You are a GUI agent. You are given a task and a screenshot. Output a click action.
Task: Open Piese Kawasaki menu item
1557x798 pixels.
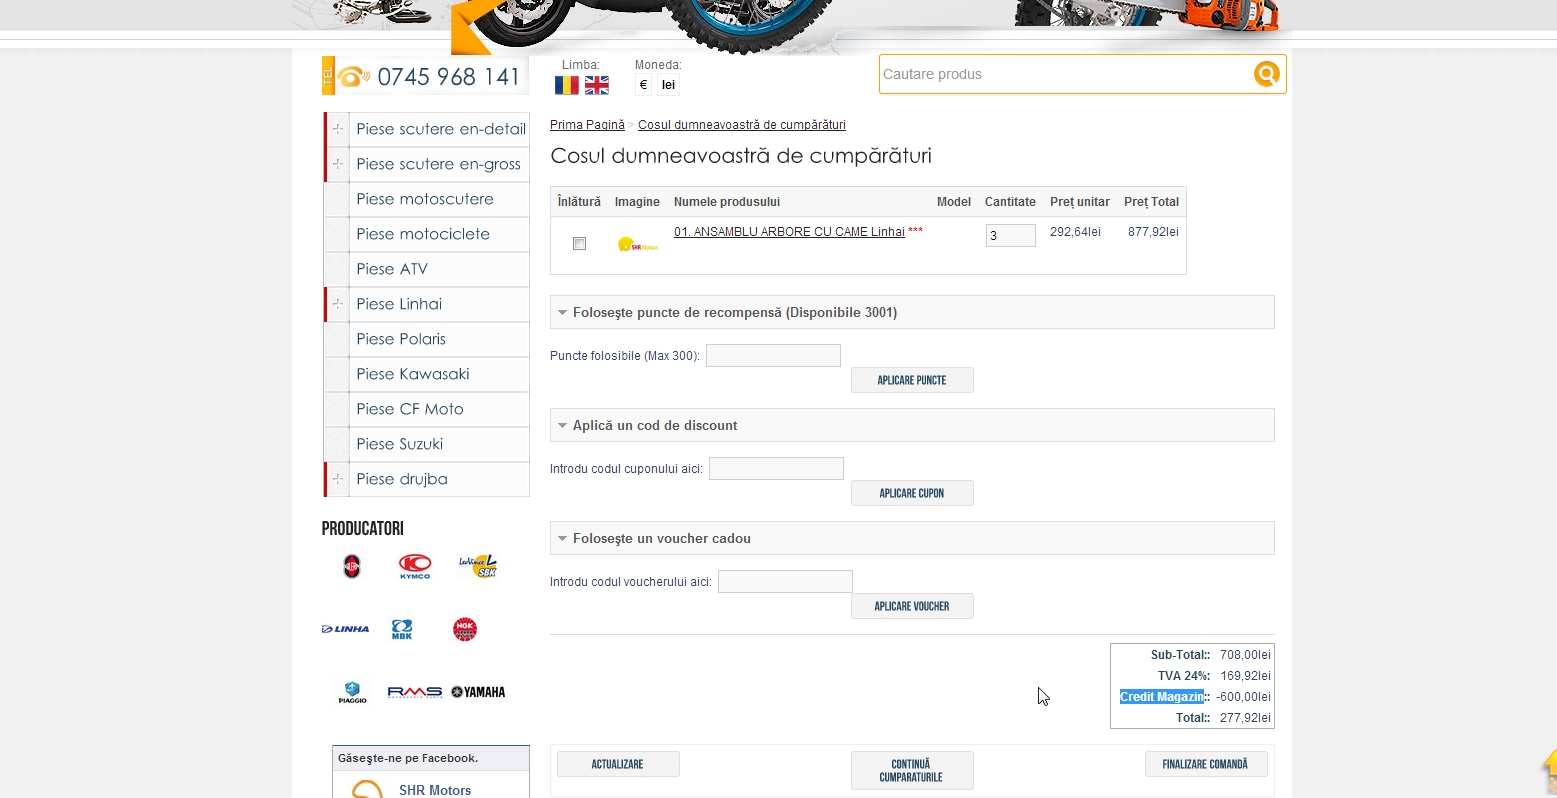click(412, 374)
